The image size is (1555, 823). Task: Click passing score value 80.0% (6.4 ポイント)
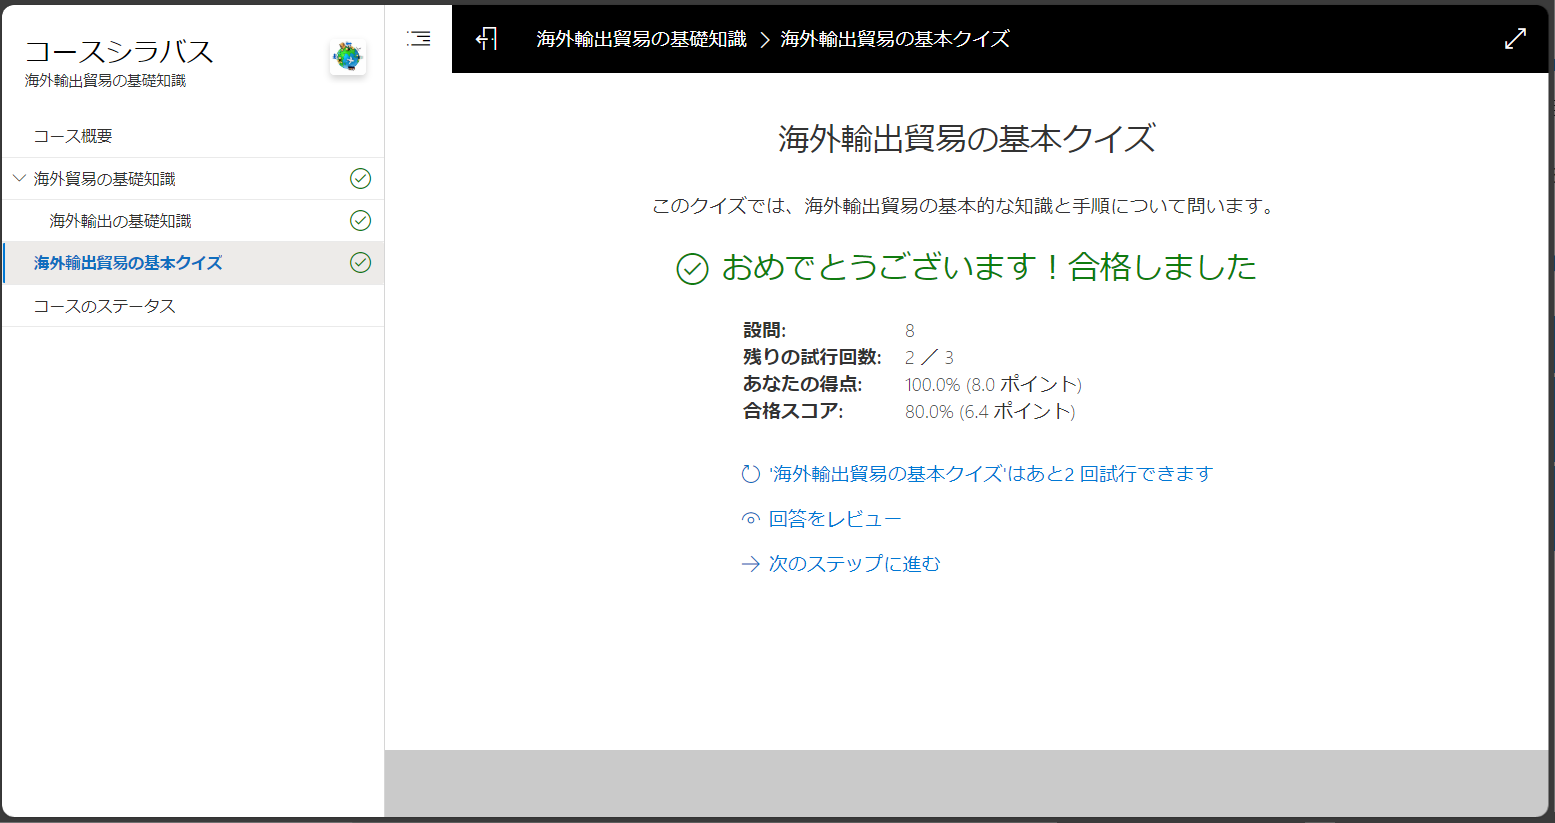(990, 411)
